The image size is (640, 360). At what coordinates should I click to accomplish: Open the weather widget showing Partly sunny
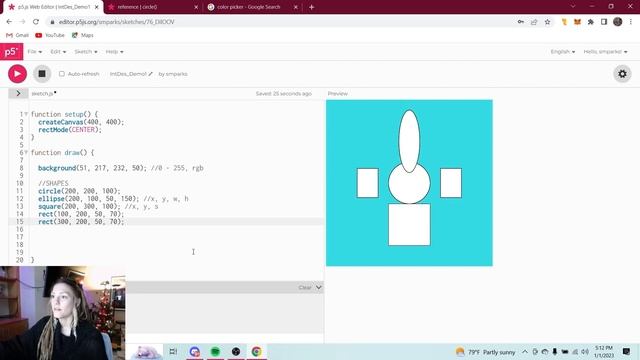[485, 352]
